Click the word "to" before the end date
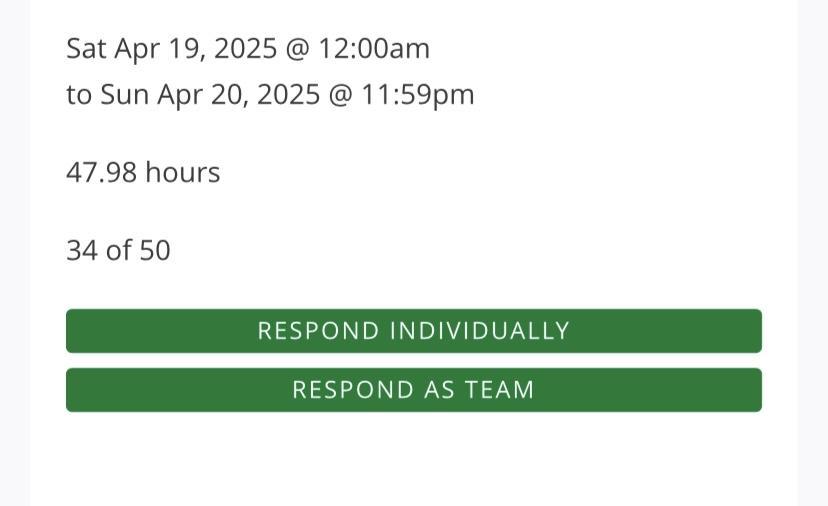This screenshot has width=828, height=506. click(x=79, y=95)
